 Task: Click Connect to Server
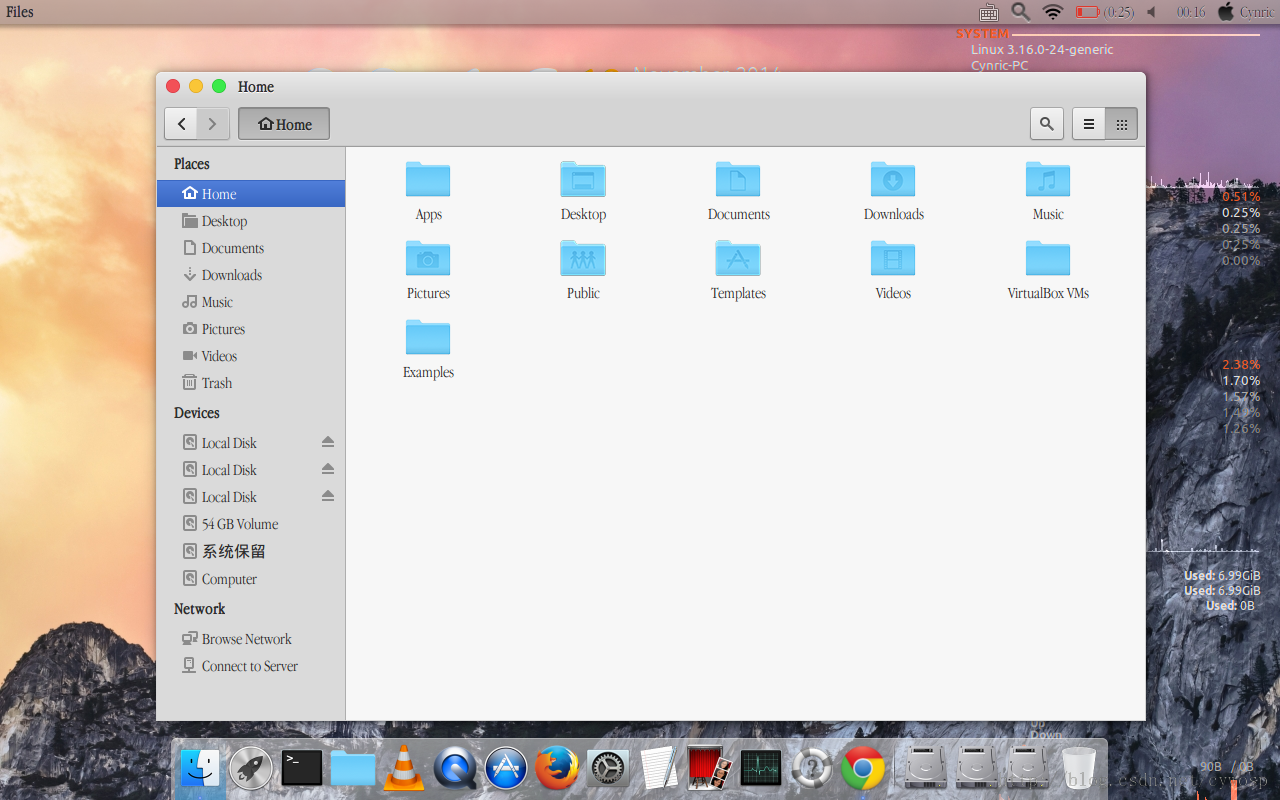(251, 666)
